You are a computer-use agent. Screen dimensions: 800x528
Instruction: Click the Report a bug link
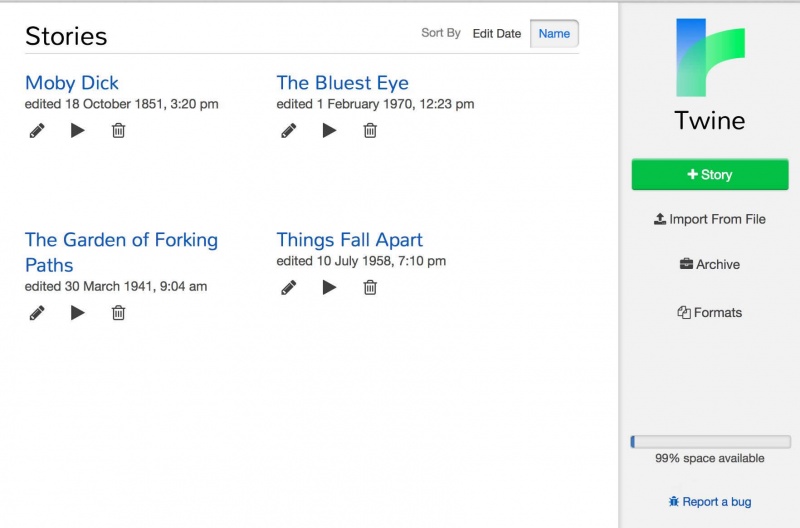tap(710, 502)
